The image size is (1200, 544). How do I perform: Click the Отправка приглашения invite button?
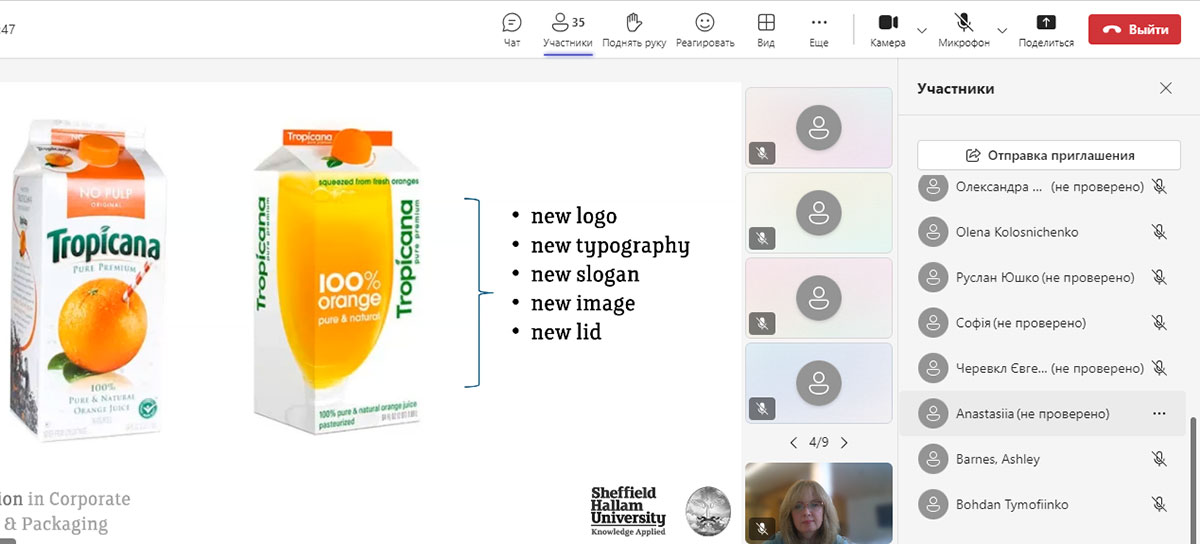click(x=1049, y=155)
